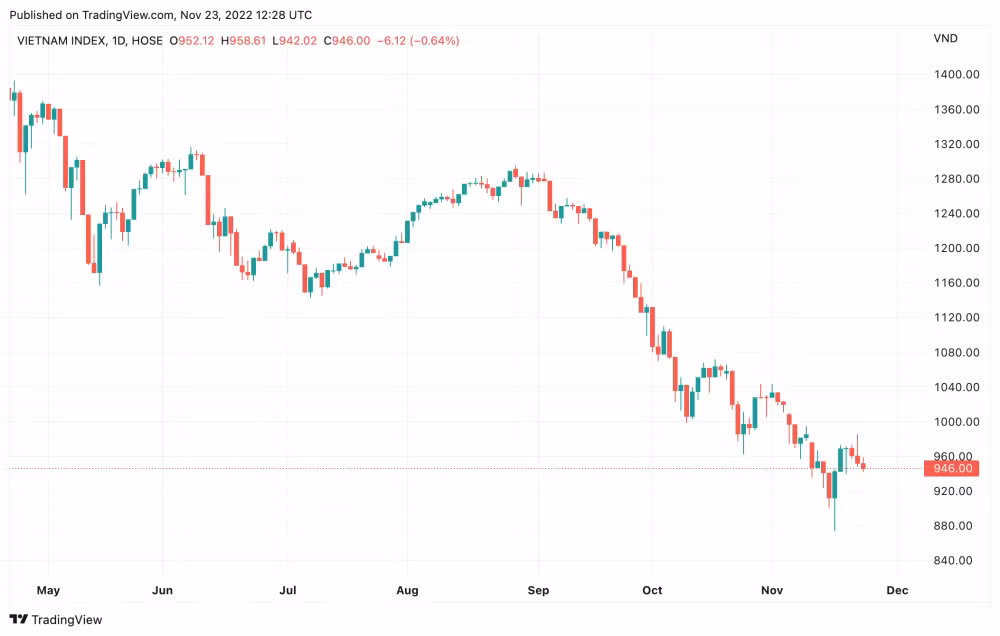Select the Nov label on time axis

click(772, 590)
